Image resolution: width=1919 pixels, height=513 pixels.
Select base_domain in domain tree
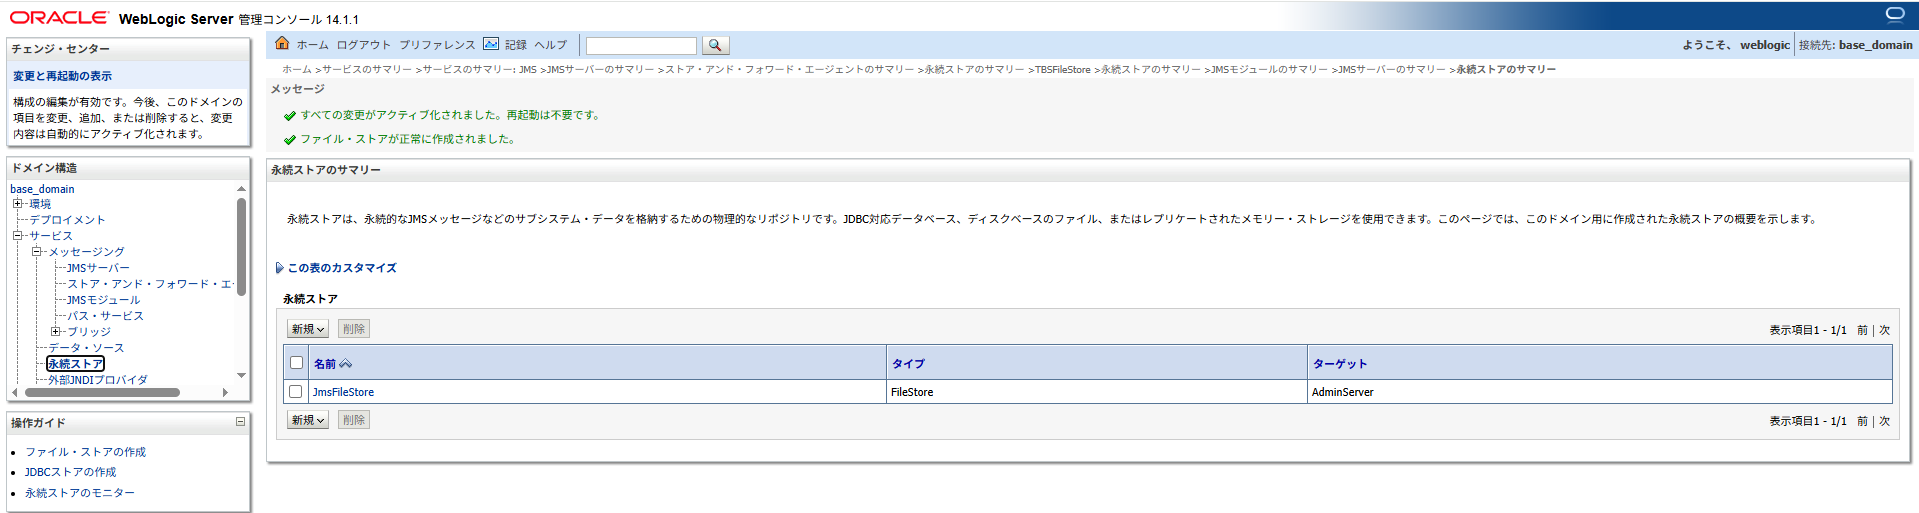tap(42, 189)
